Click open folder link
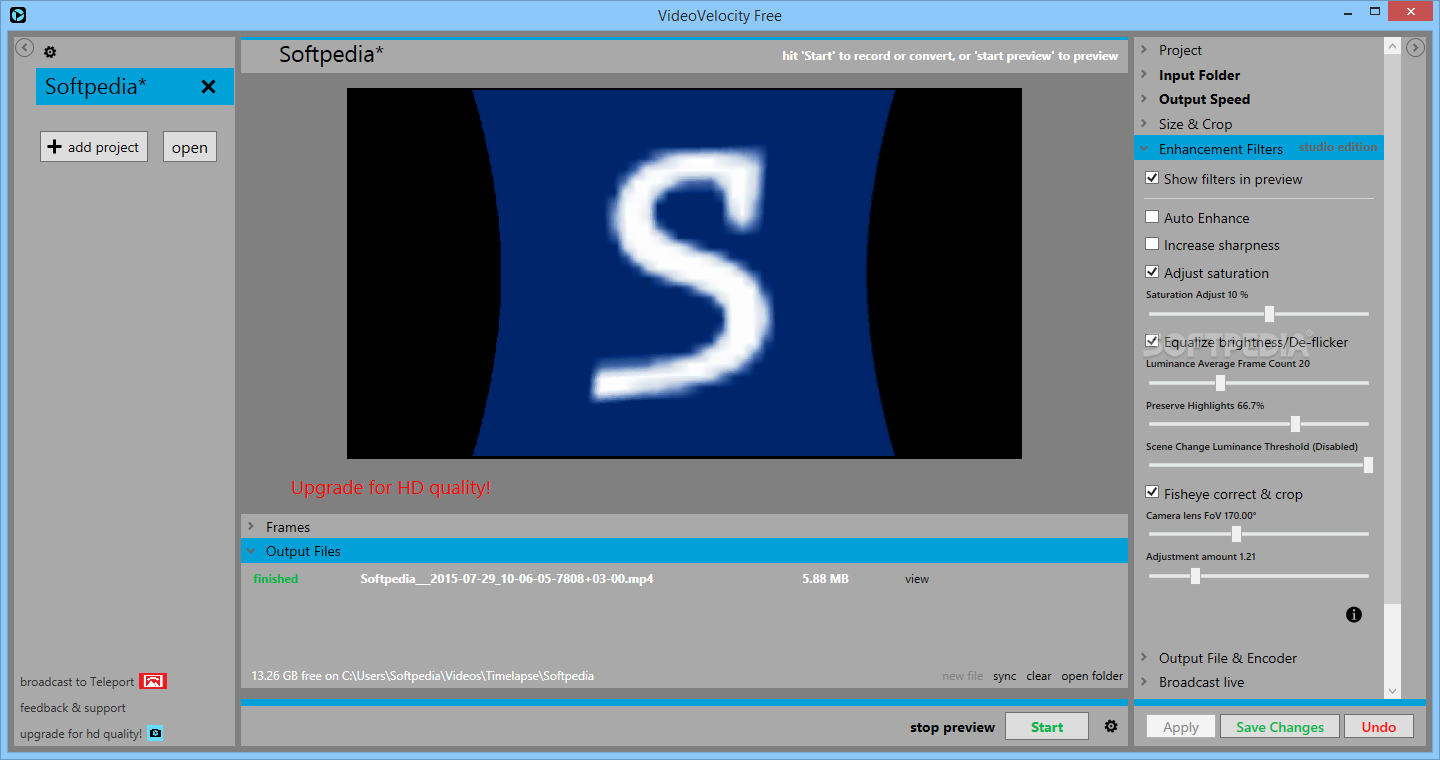 pyautogui.click(x=1092, y=676)
